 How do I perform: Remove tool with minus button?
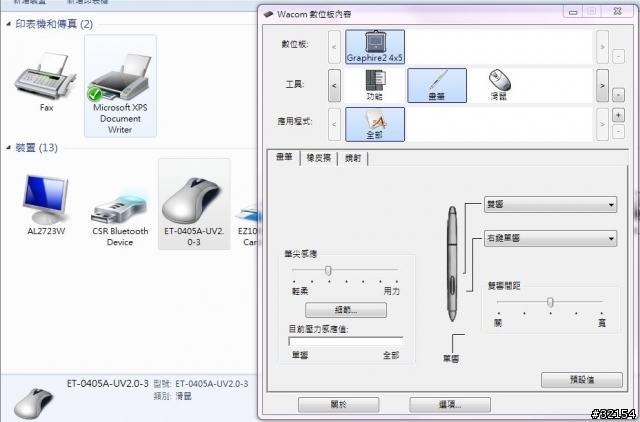[618, 95]
